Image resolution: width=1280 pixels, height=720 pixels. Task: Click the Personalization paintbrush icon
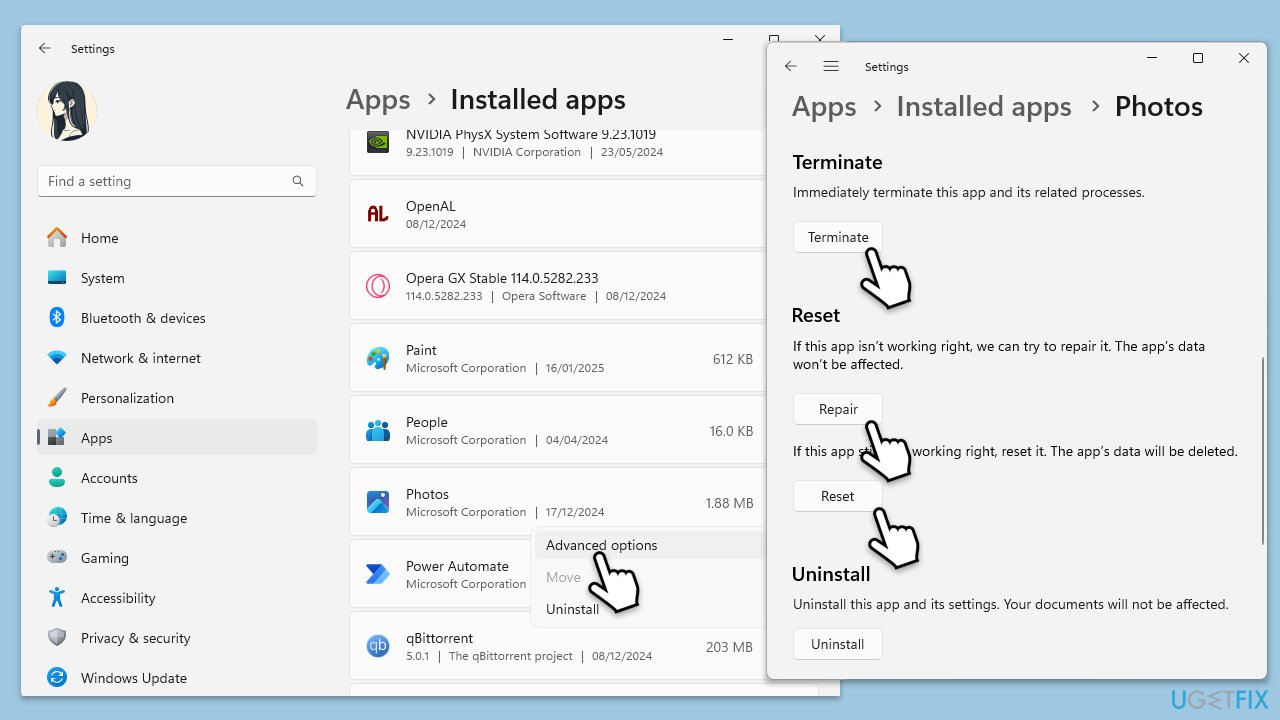pos(57,398)
